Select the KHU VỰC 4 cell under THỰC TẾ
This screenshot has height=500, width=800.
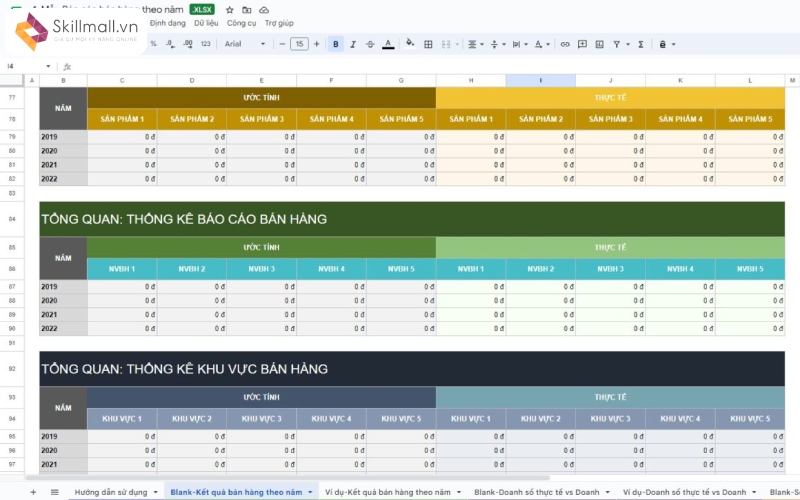coord(680,418)
